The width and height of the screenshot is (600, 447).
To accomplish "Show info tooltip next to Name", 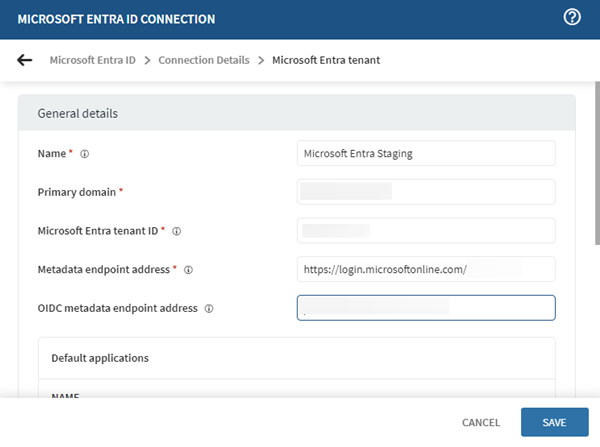I will 85,154.
